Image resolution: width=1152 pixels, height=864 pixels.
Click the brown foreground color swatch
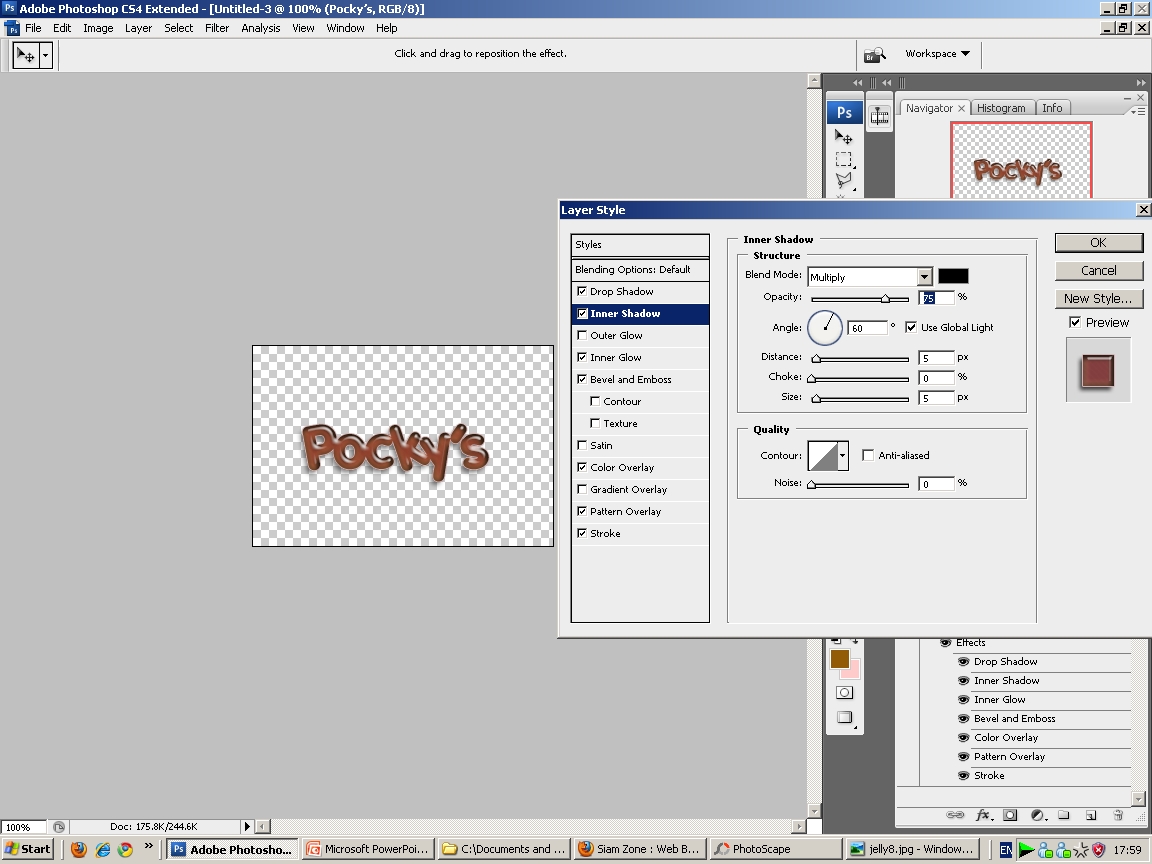[840, 659]
